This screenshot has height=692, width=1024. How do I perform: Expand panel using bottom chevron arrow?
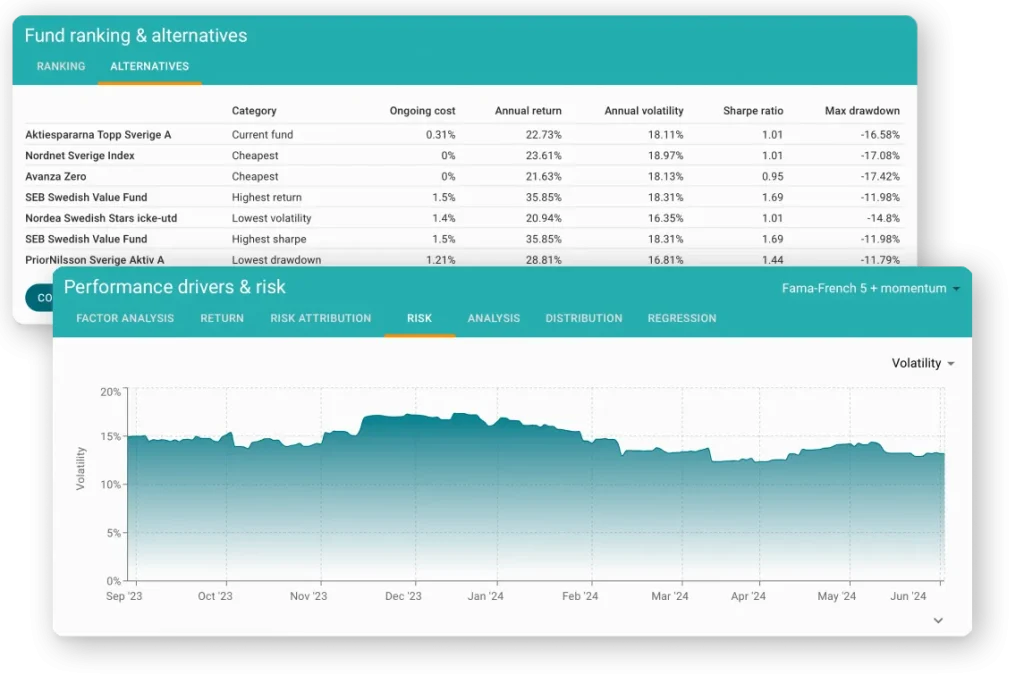tap(938, 620)
